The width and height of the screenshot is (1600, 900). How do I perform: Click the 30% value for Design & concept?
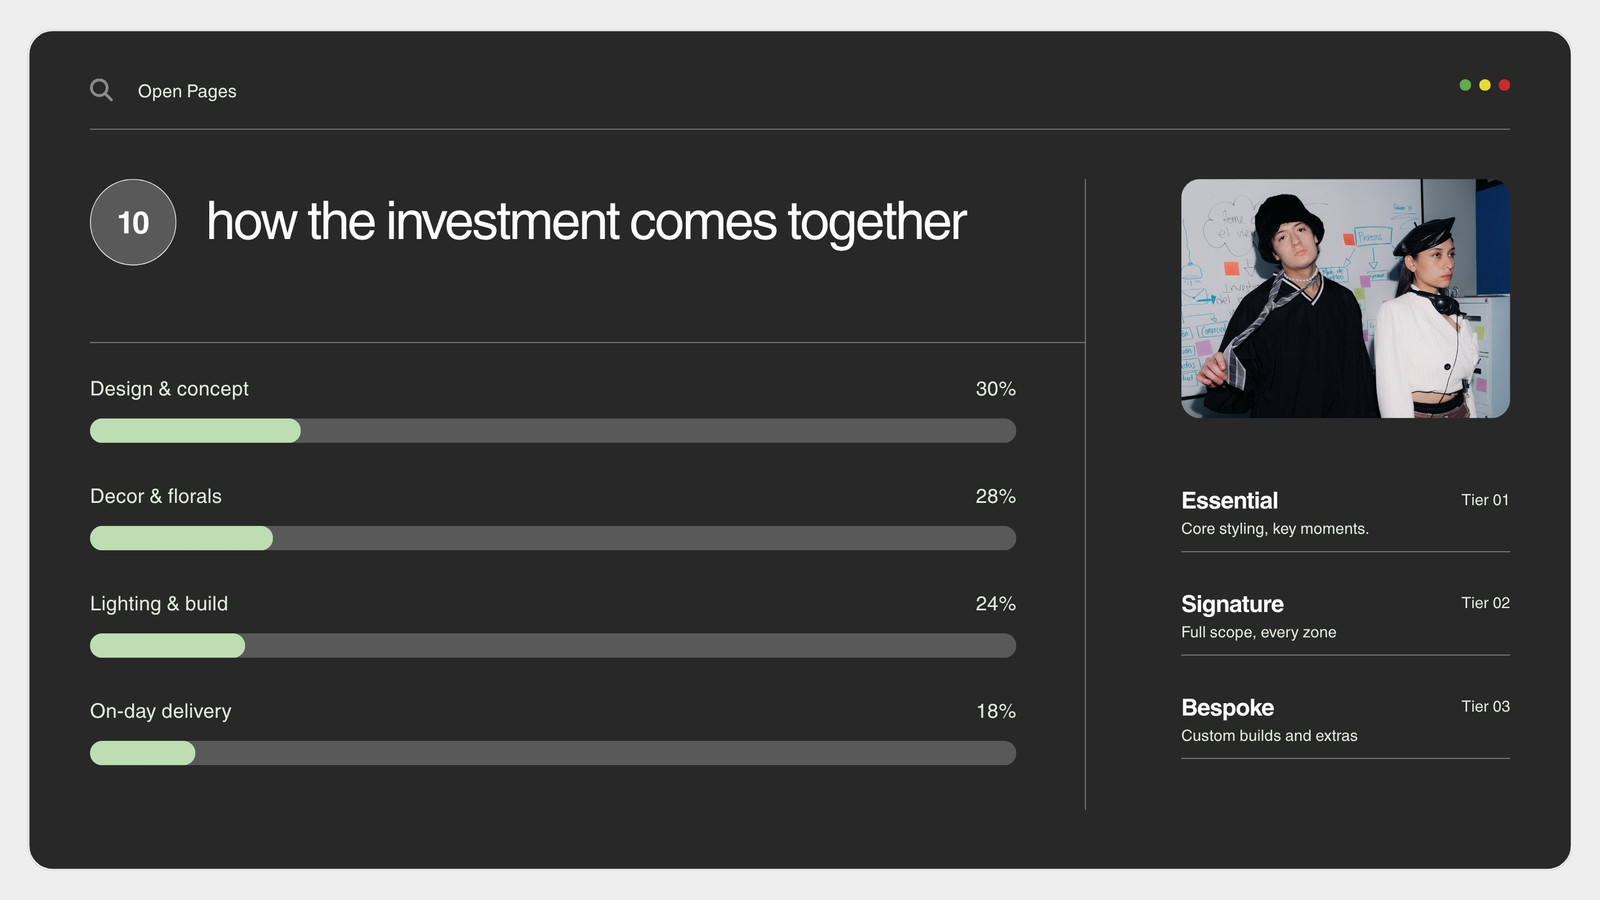click(x=995, y=389)
